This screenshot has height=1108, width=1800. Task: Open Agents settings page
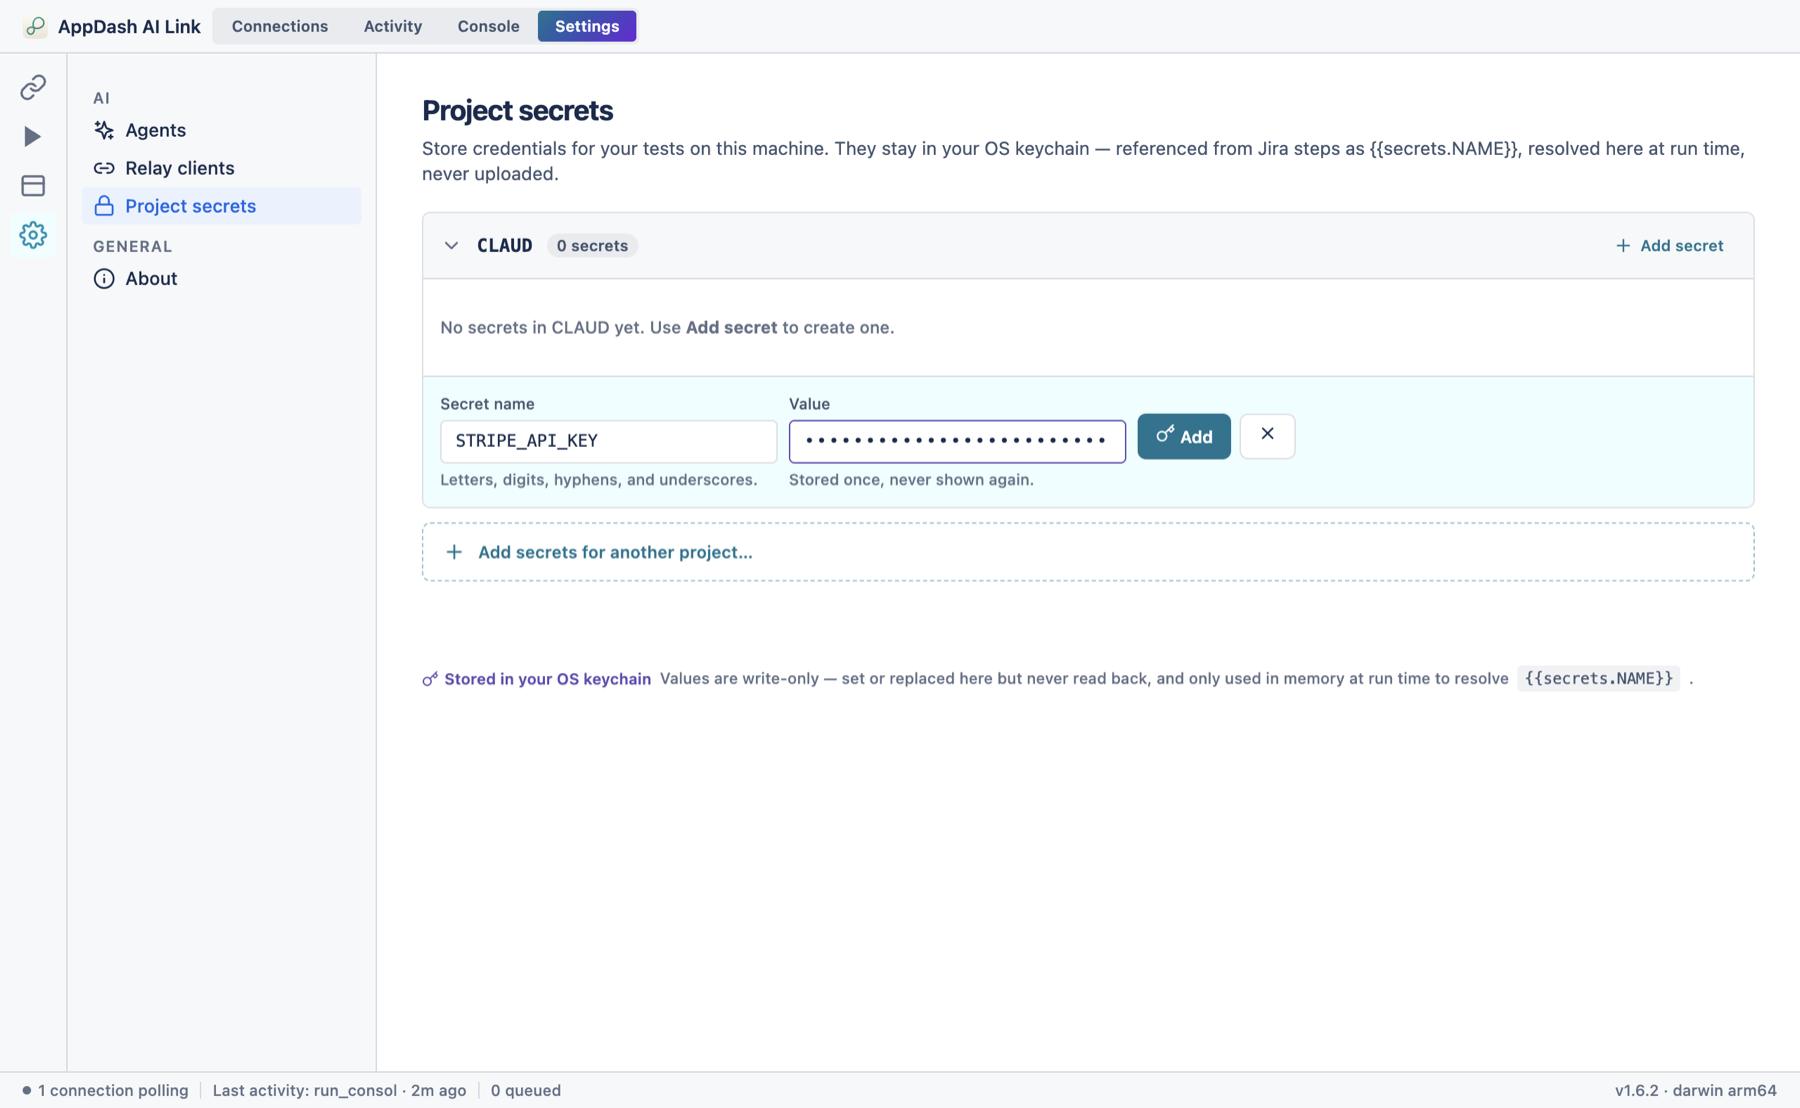222,130
